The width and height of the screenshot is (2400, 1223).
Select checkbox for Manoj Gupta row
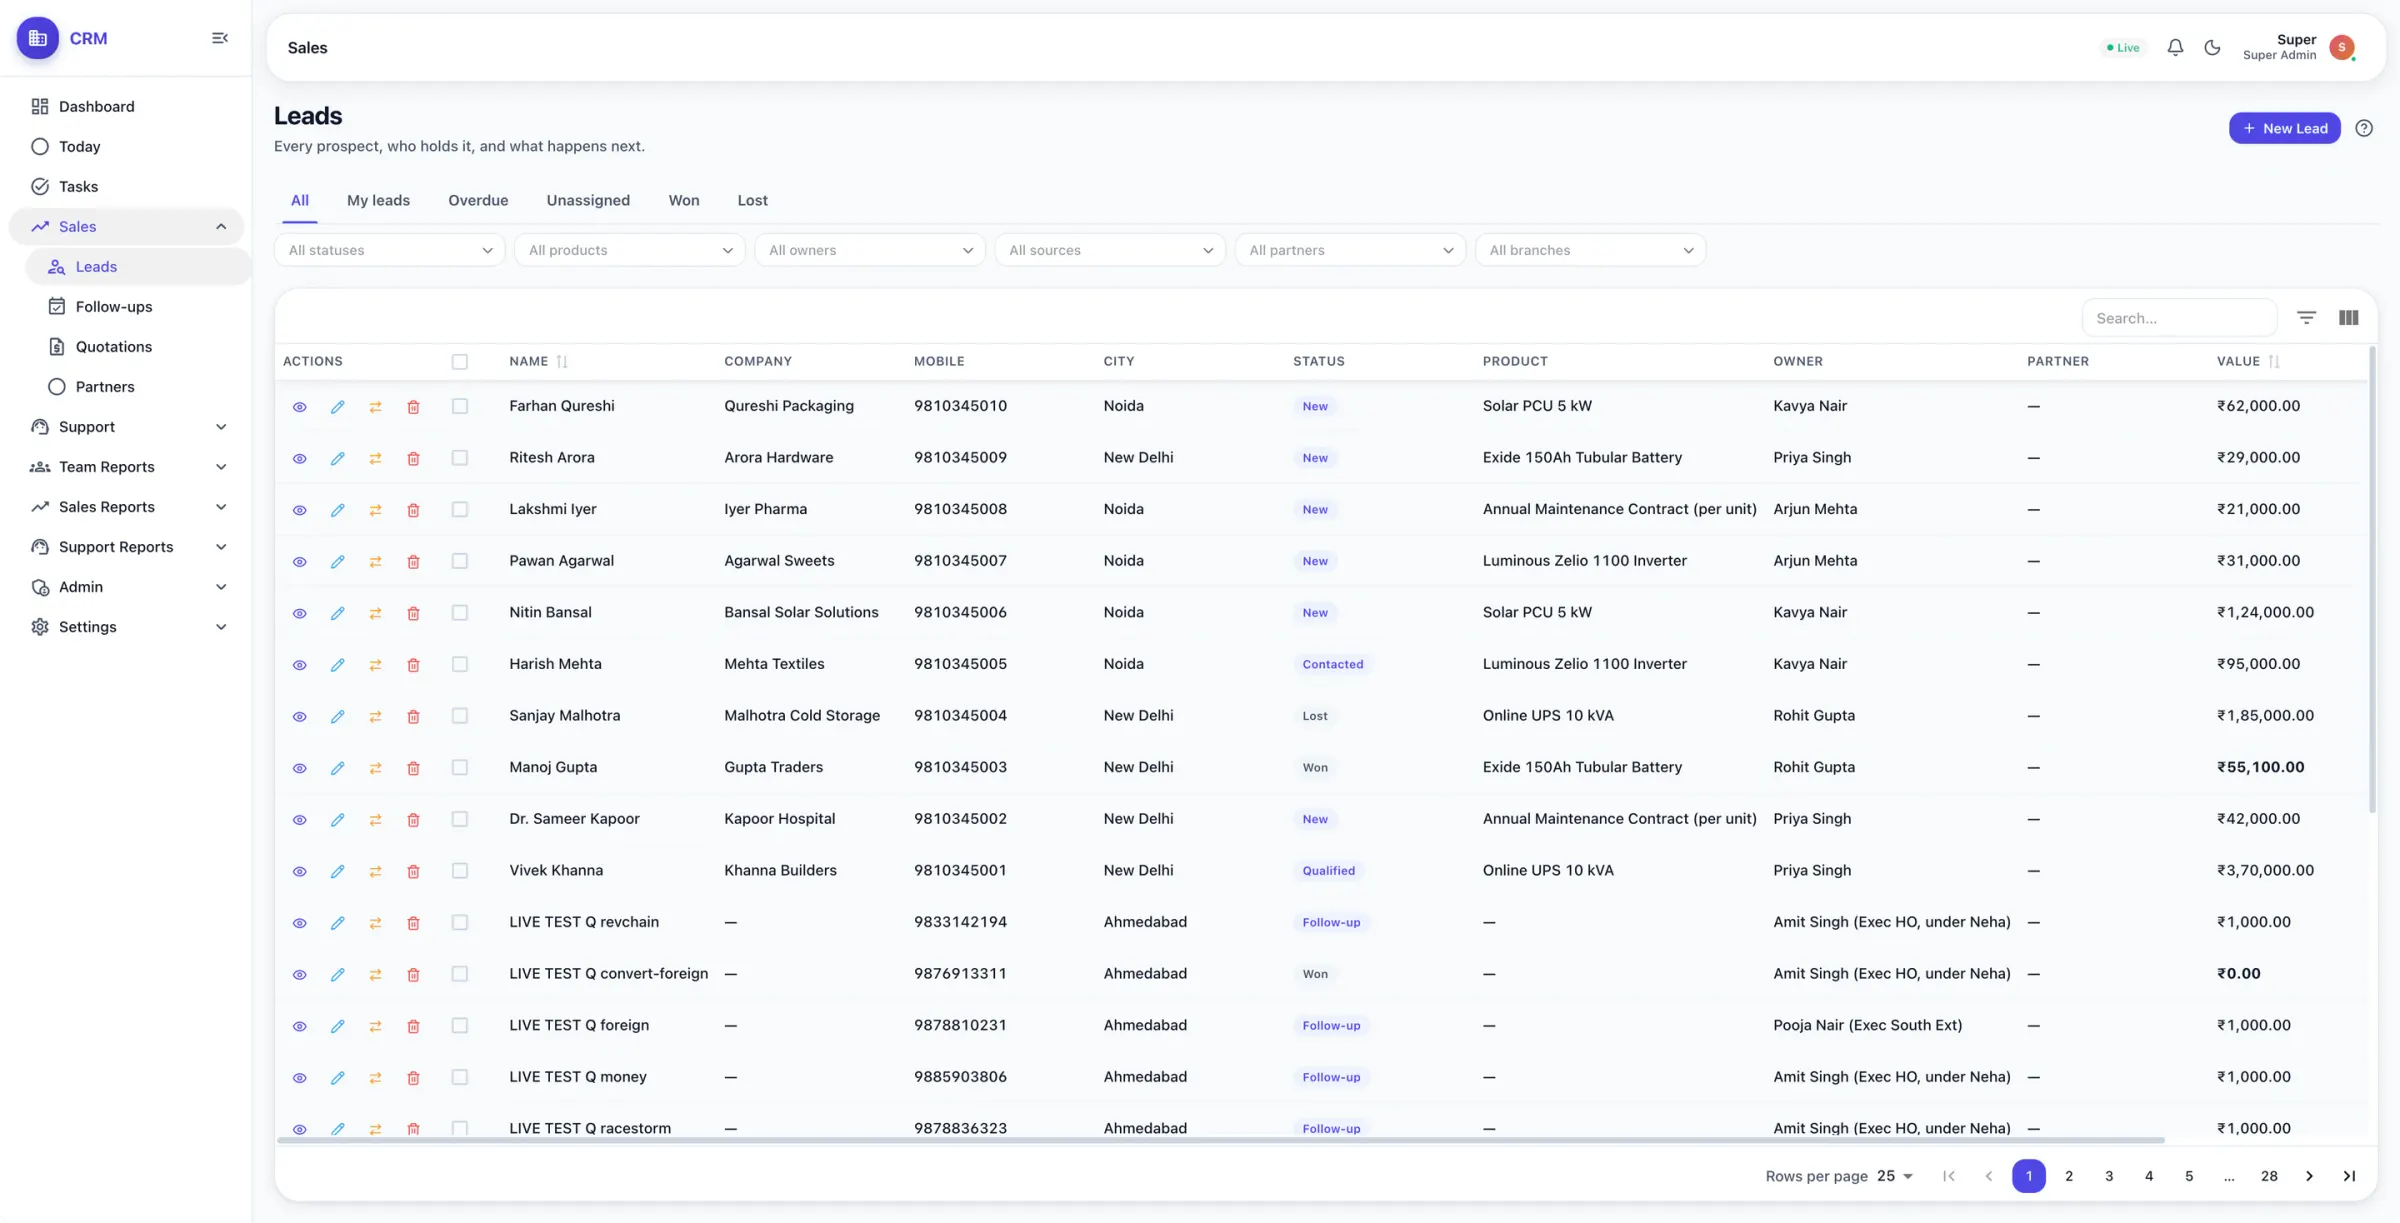[x=460, y=767]
